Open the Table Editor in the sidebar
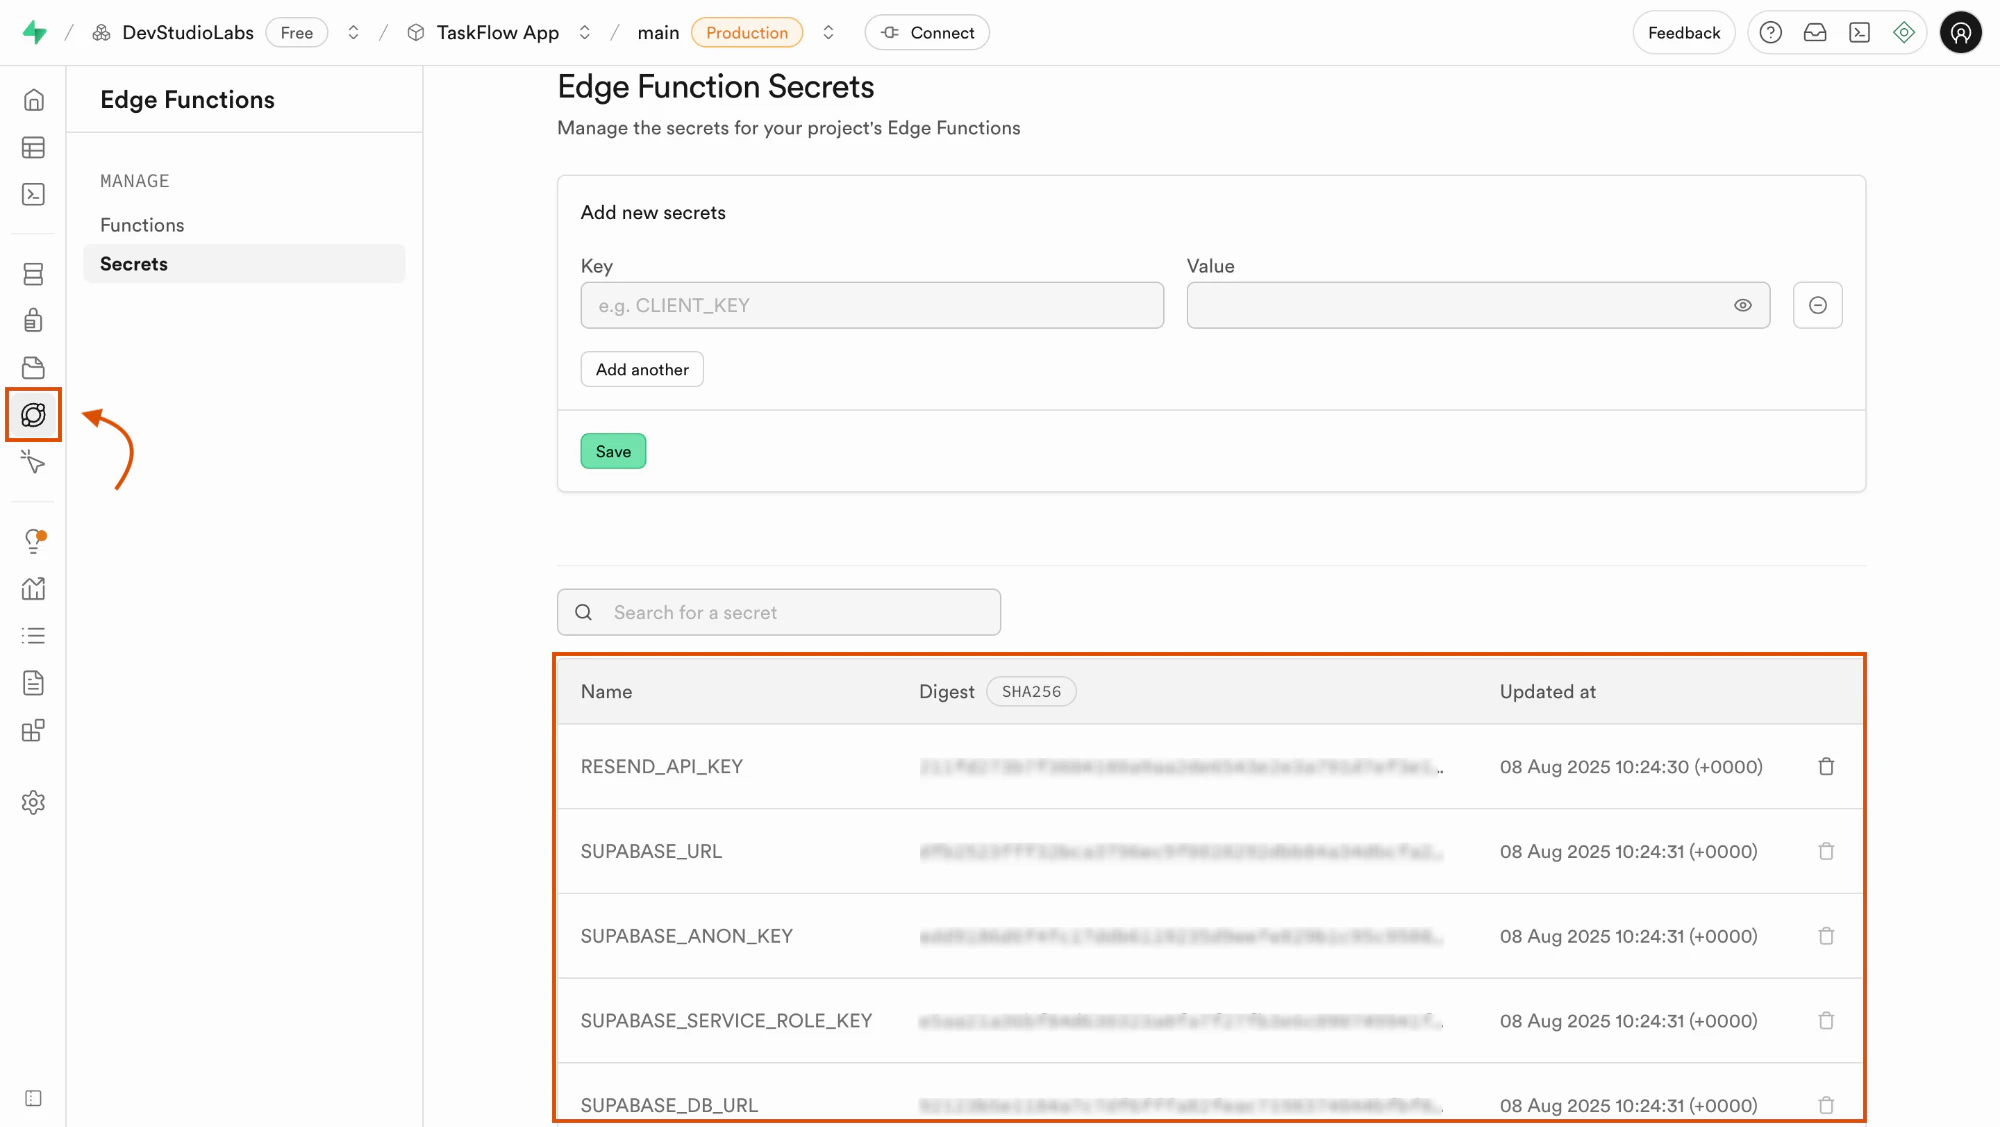The image size is (2000, 1127). (33, 147)
